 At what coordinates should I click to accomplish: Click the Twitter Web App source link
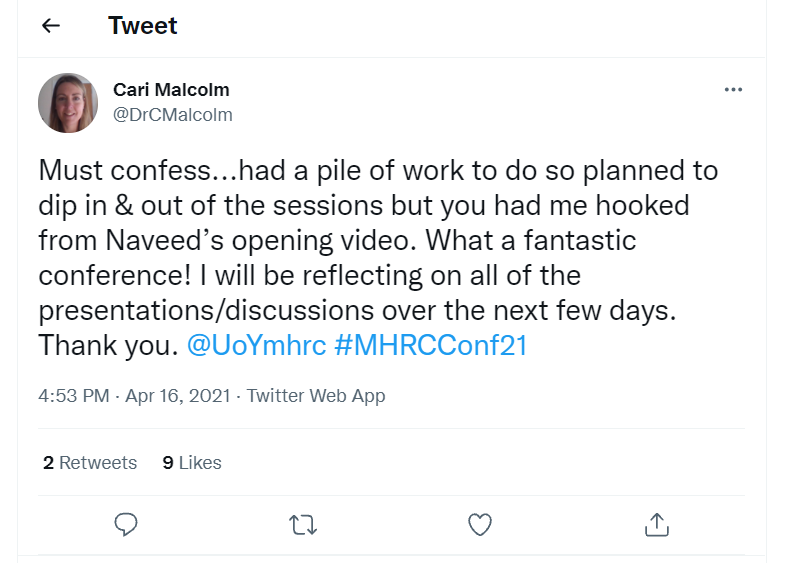click(x=316, y=396)
